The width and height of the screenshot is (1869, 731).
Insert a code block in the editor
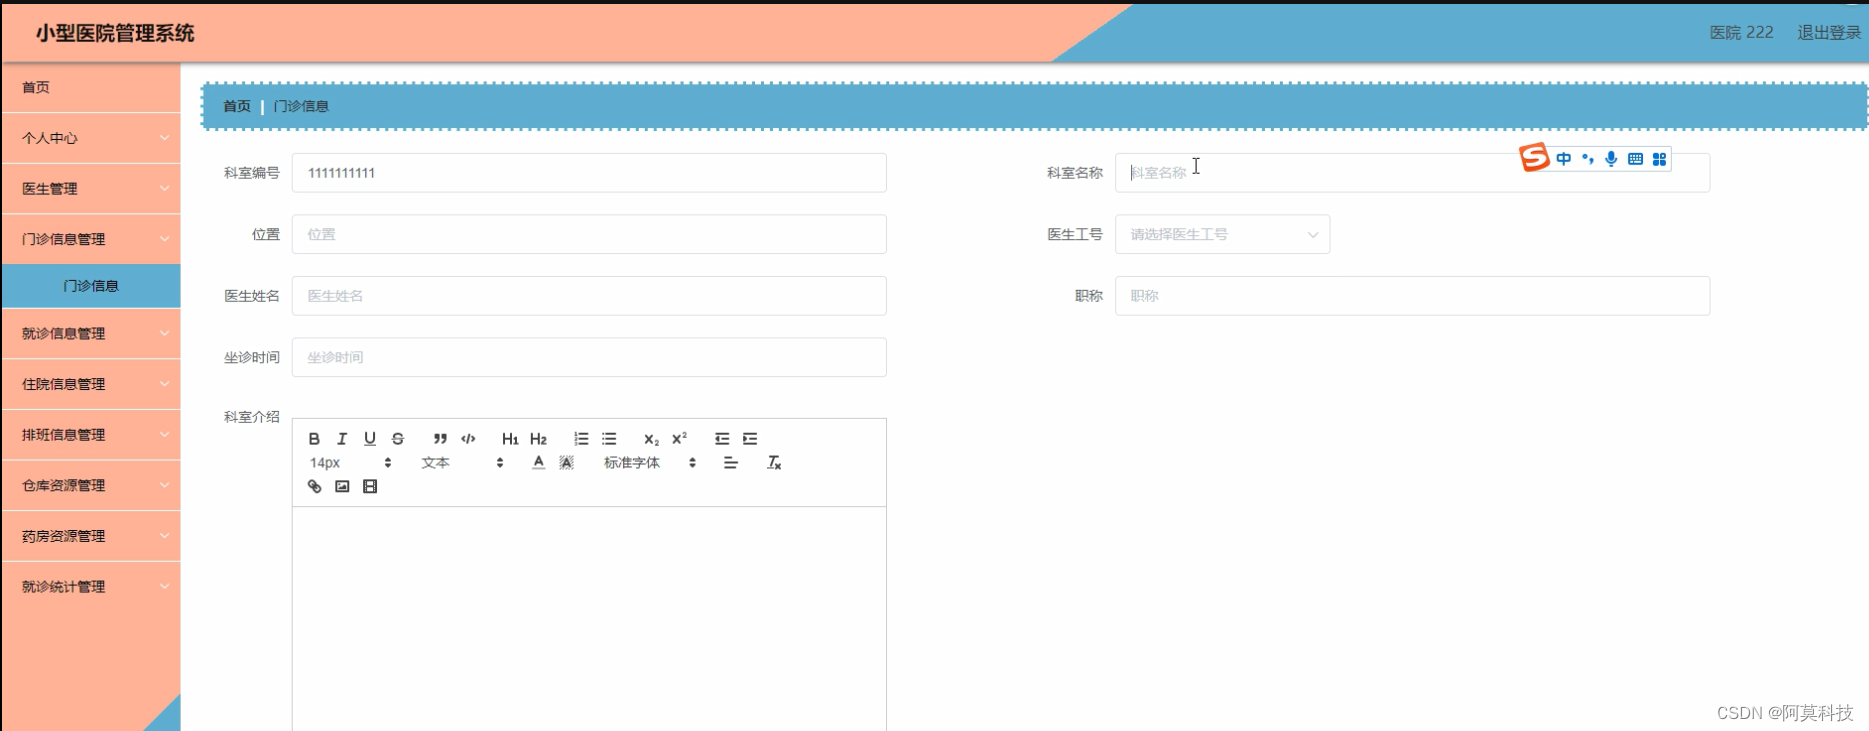pyautogui.click(x=468, y=439)
